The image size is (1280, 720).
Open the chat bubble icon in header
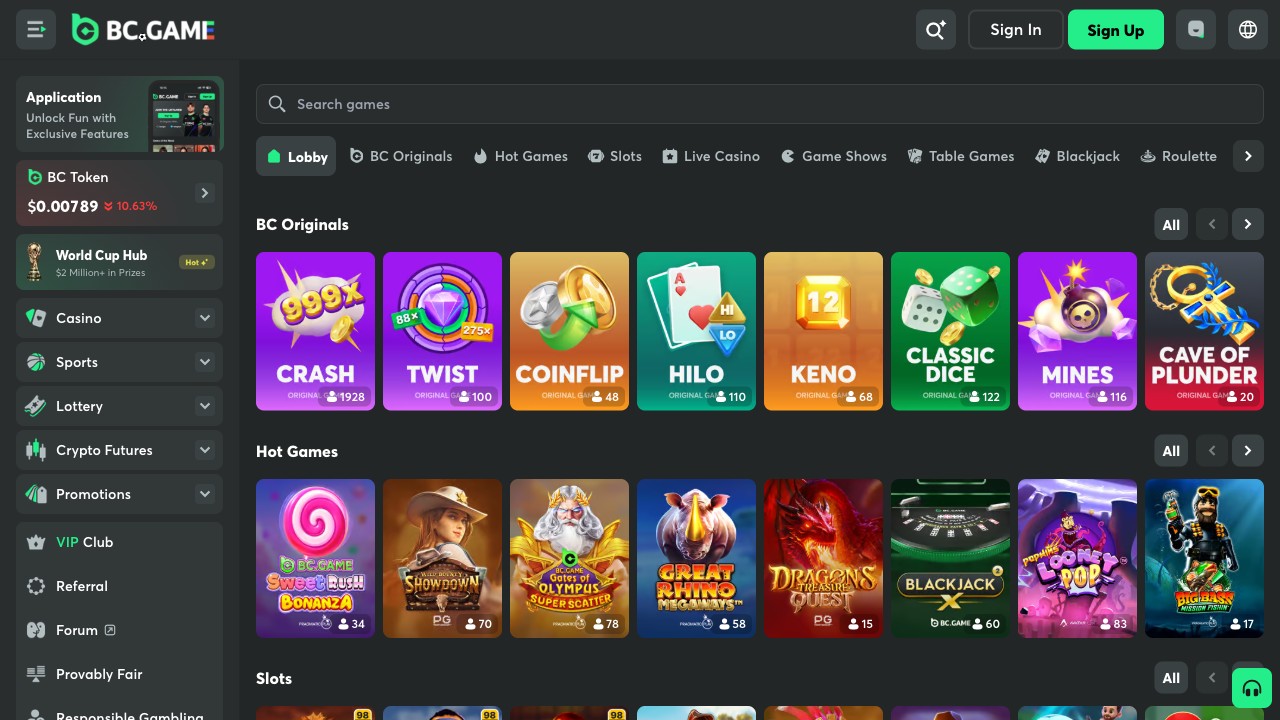(1196, 30)
